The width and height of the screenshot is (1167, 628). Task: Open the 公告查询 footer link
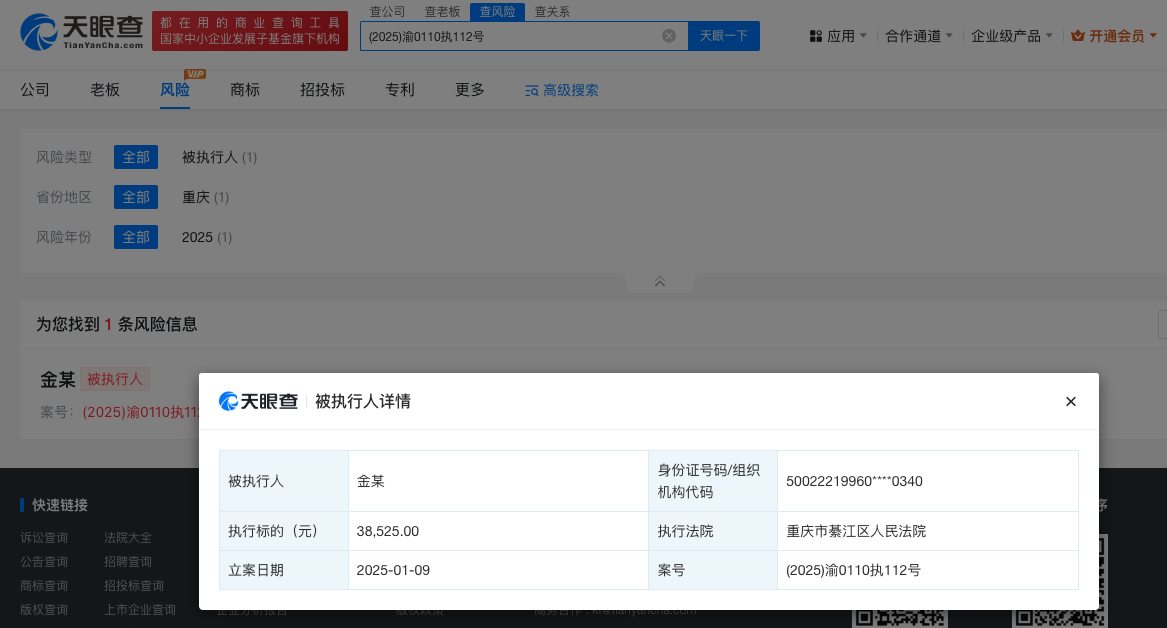(44, 562)
